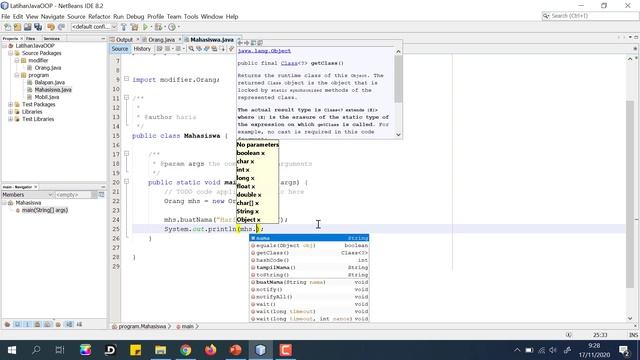Click the Save All toolbar icon

[38, 27]
